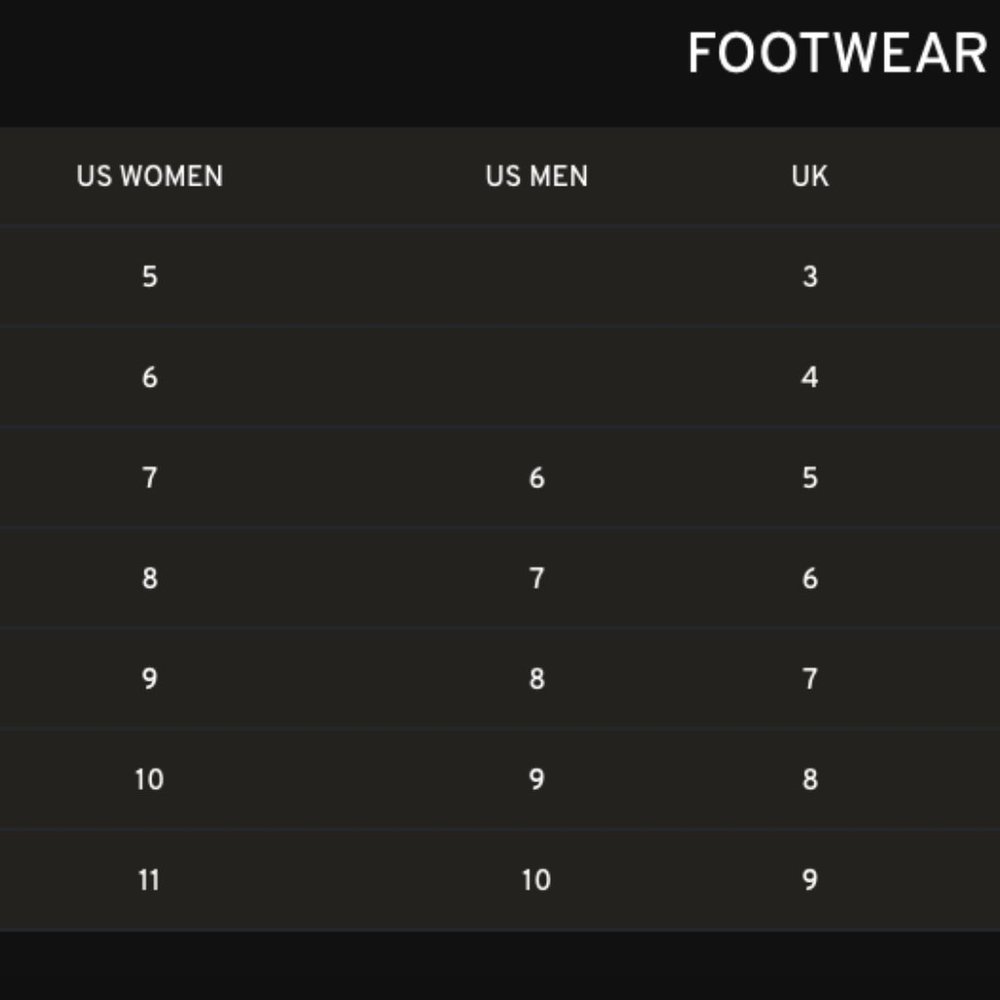Click UK size 3 cell
The height and width of the screenshot is (1000, 1000).
coord(810,277)
